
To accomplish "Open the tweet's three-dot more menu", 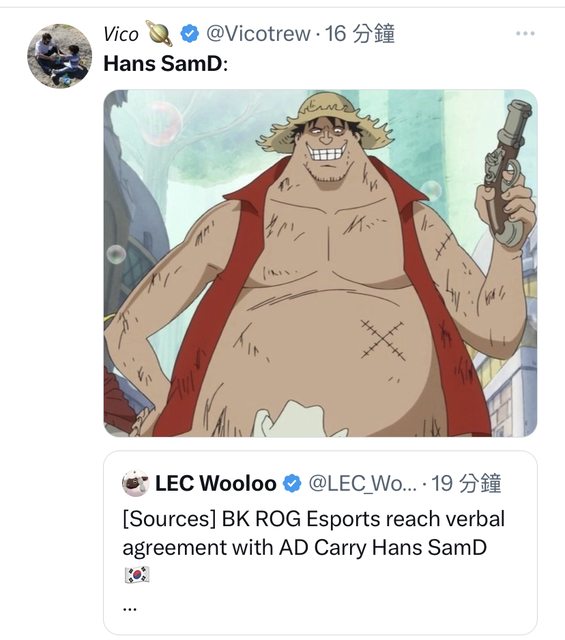I will coord(525,33).
